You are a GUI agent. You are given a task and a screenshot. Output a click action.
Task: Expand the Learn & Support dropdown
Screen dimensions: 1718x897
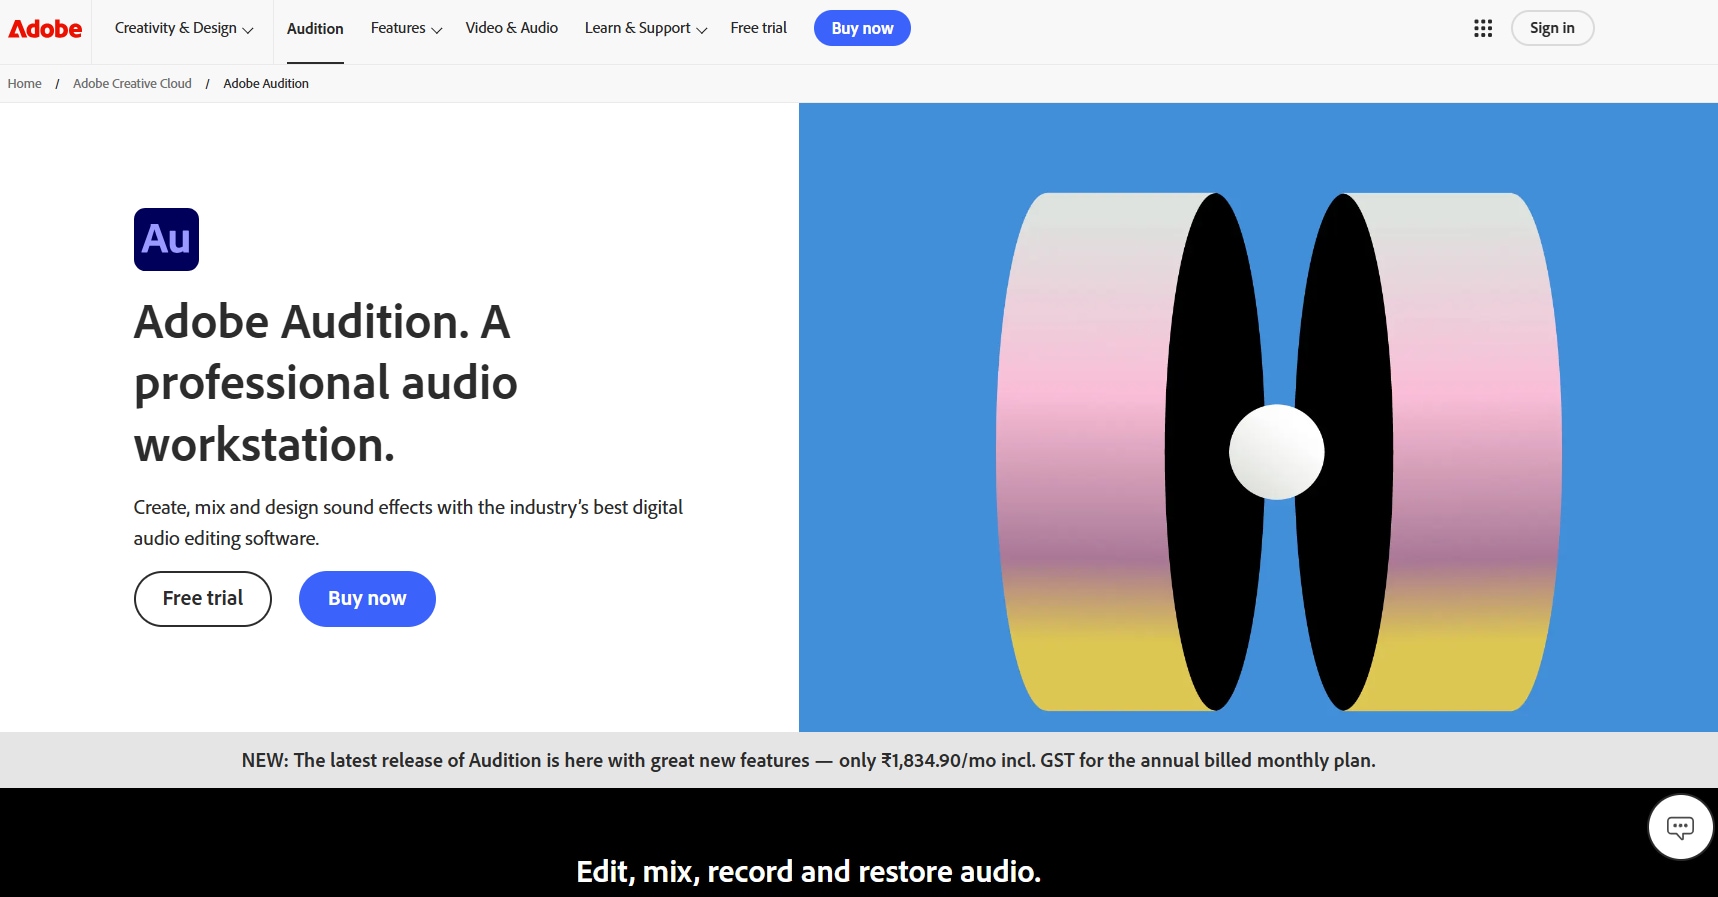point(646,28)
